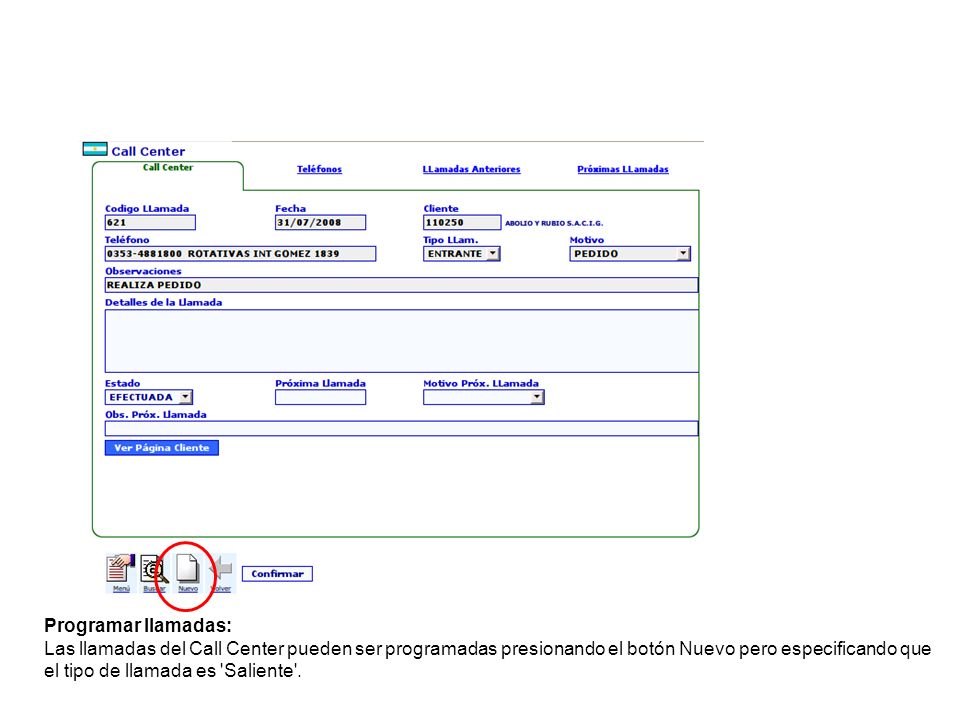Click the Obs. Próx. Llamada field
This screenshot has height=720, width=960.
point(401,429)
